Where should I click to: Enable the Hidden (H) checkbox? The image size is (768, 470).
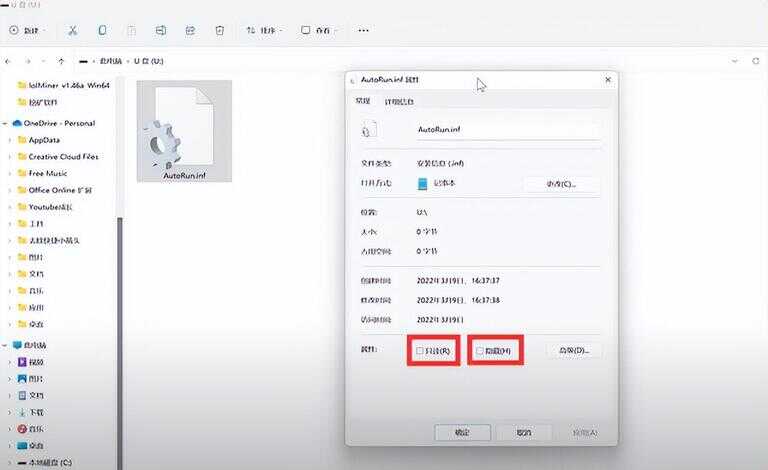pos(480,351)
